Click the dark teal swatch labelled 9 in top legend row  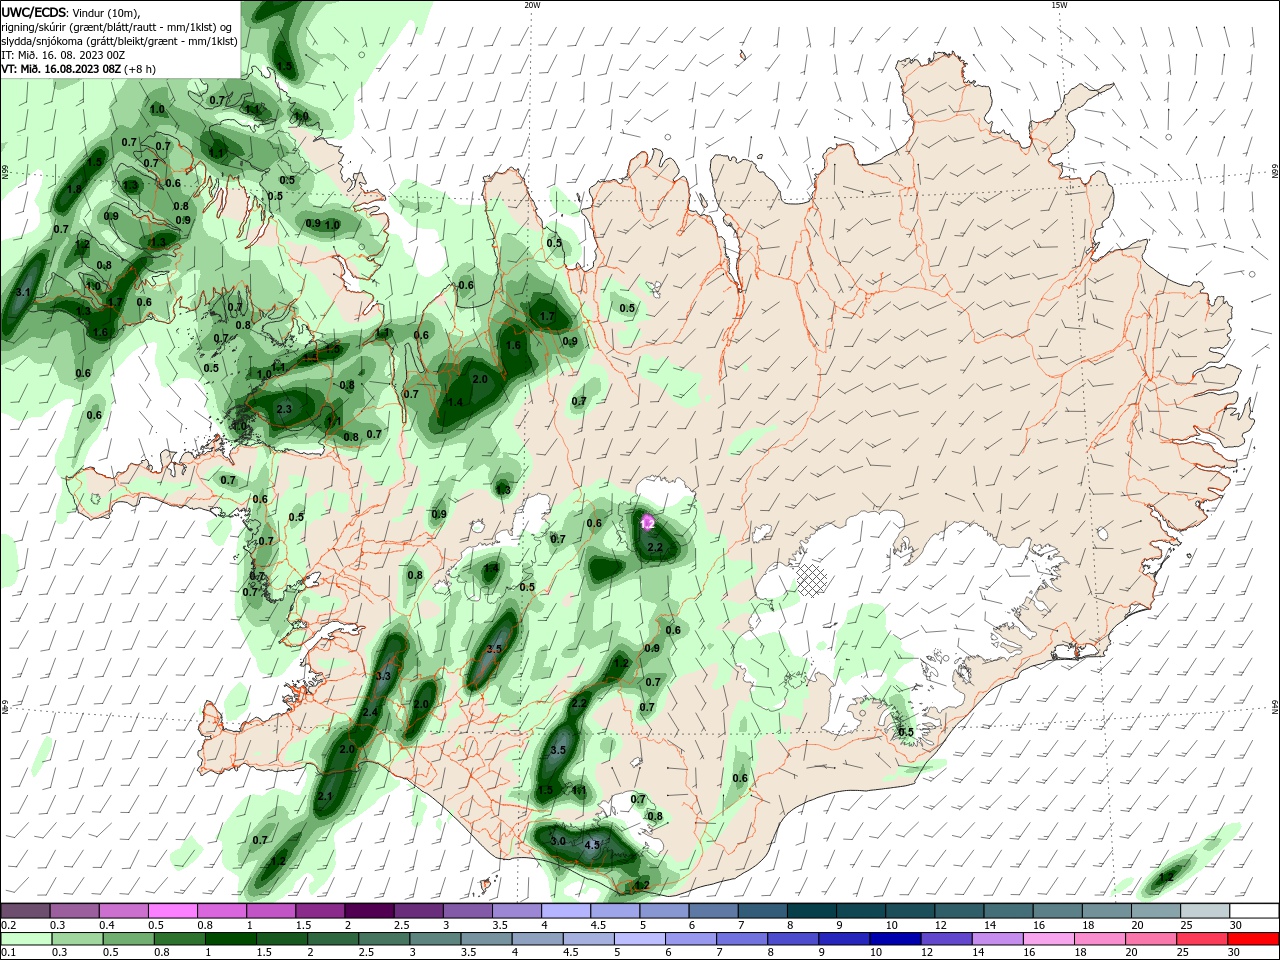pyautogui.click(x=860, y=911)
